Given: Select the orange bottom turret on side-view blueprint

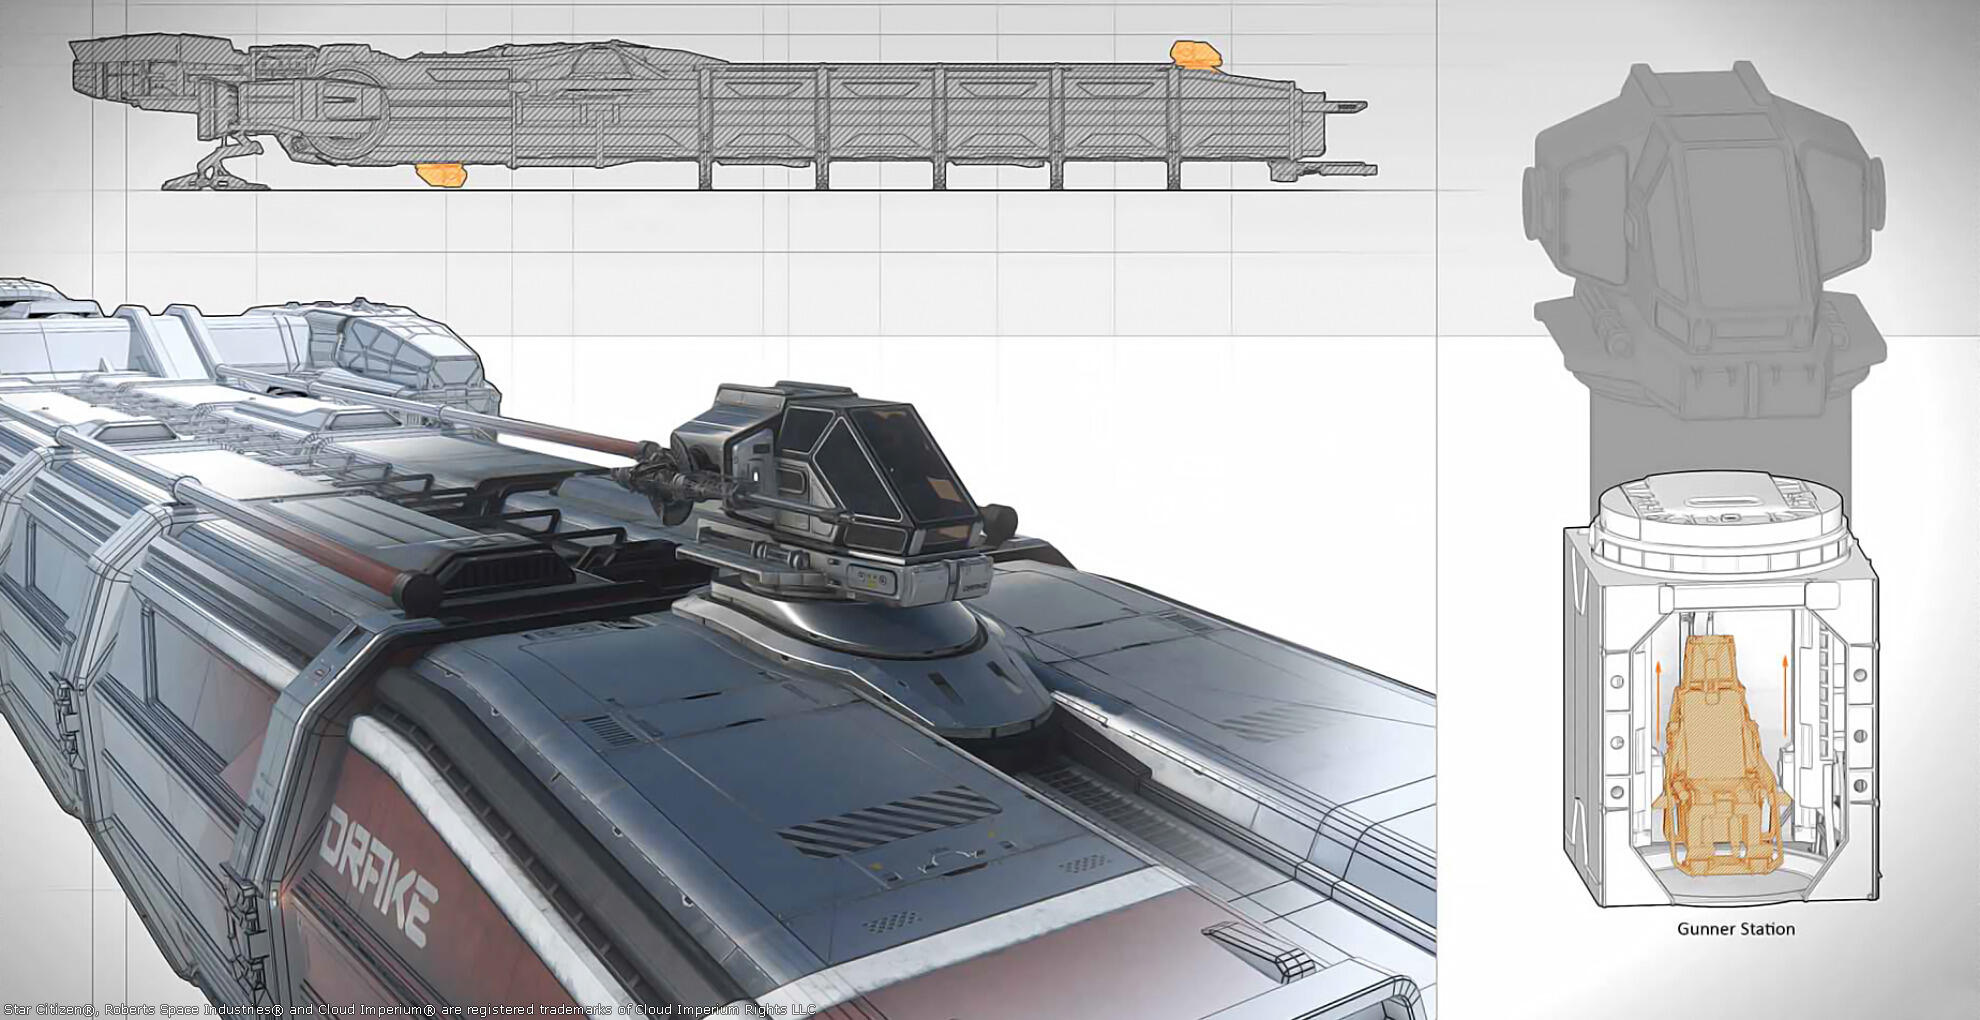Looking at the screenshot, I should pyautogui.click(x=441, y=175).
